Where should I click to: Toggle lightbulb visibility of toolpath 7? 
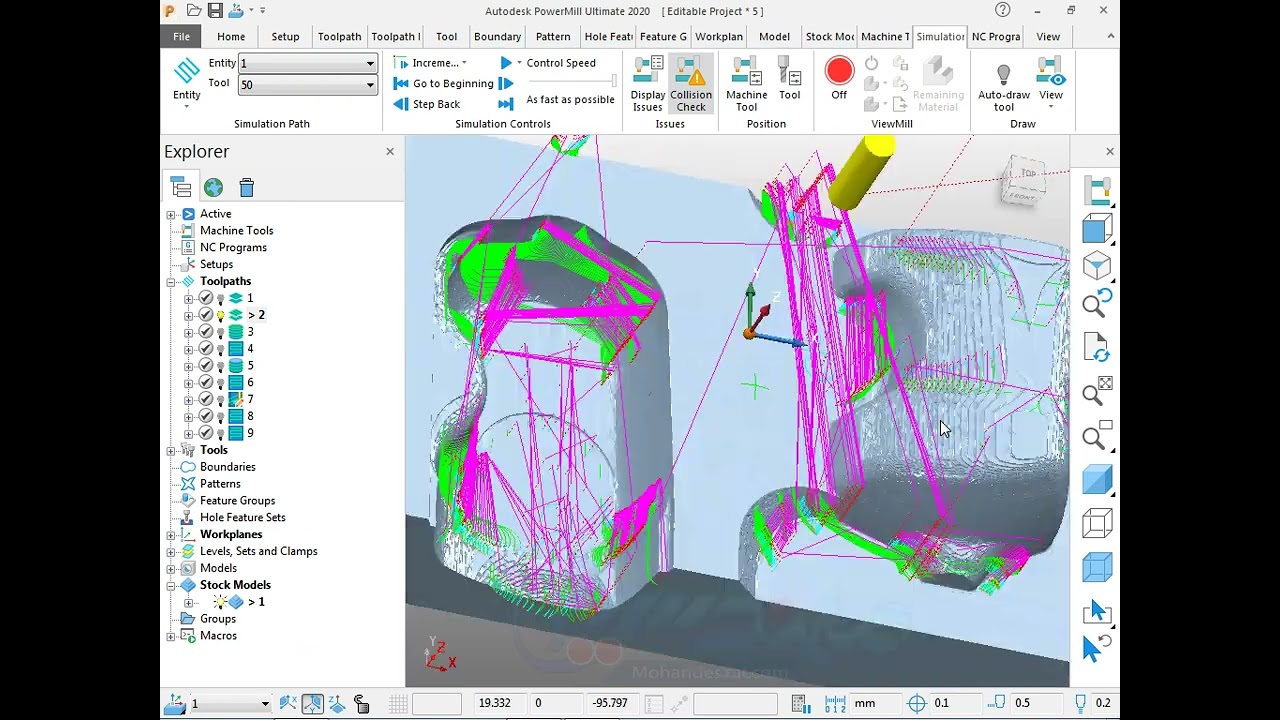pyautogui.click(x=220, y=400)
